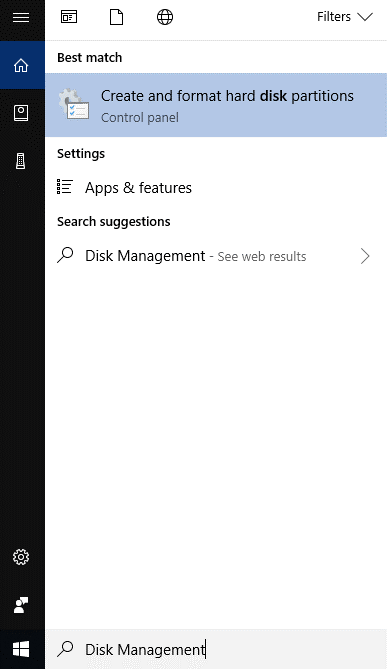Click the Search suggestions heading

pyautogui.click(x=113, y=221)
